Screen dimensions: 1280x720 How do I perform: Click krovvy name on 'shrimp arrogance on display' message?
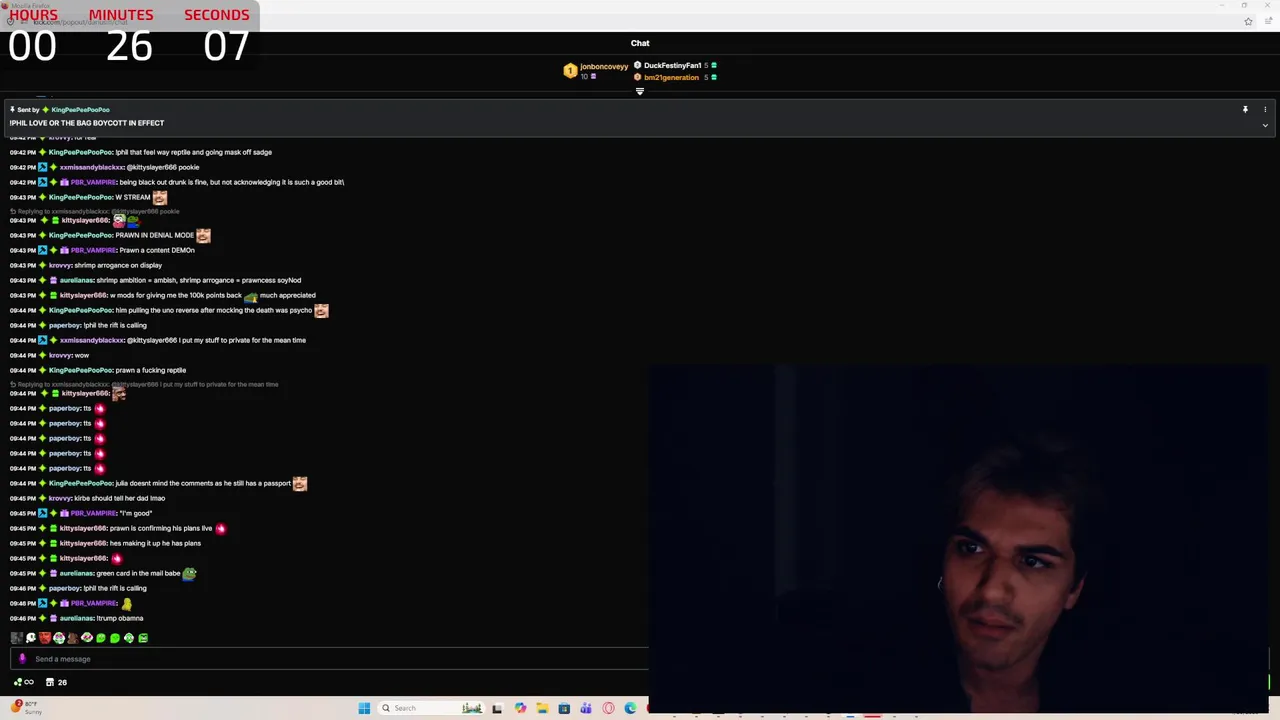click(x=60, y=265)
